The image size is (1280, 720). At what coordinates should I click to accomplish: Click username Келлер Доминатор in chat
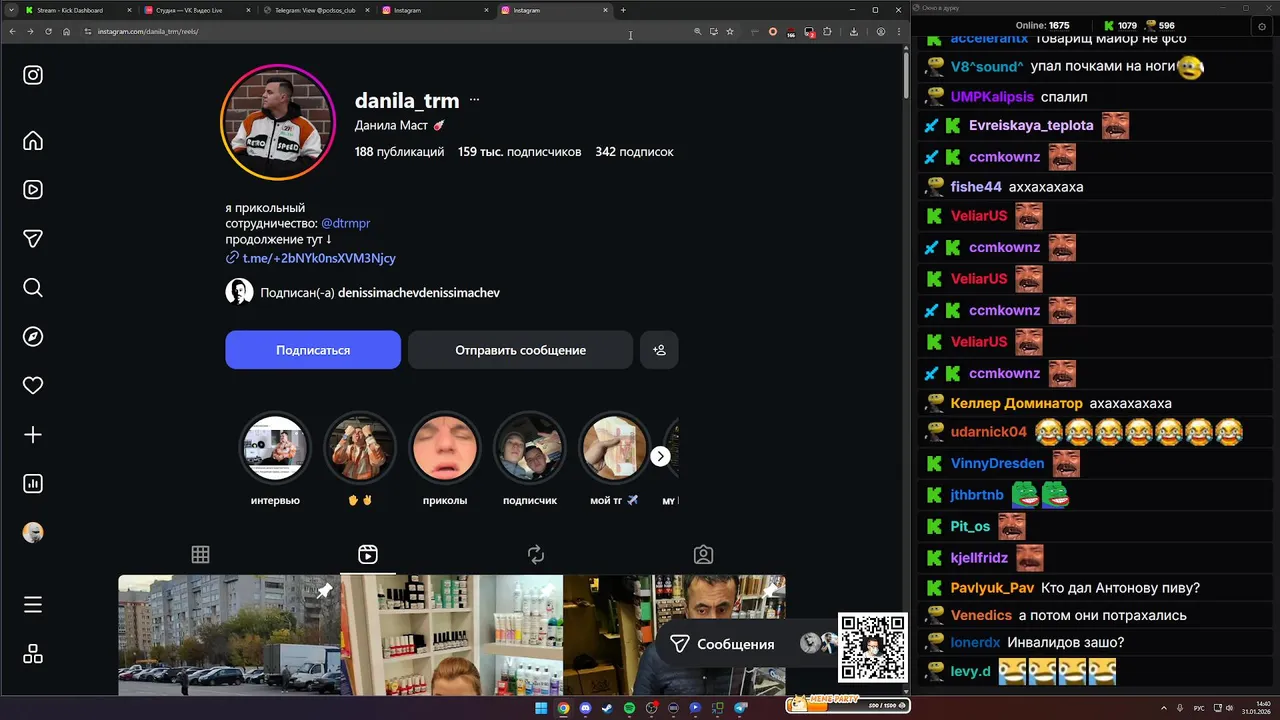tap(1016, 403)
